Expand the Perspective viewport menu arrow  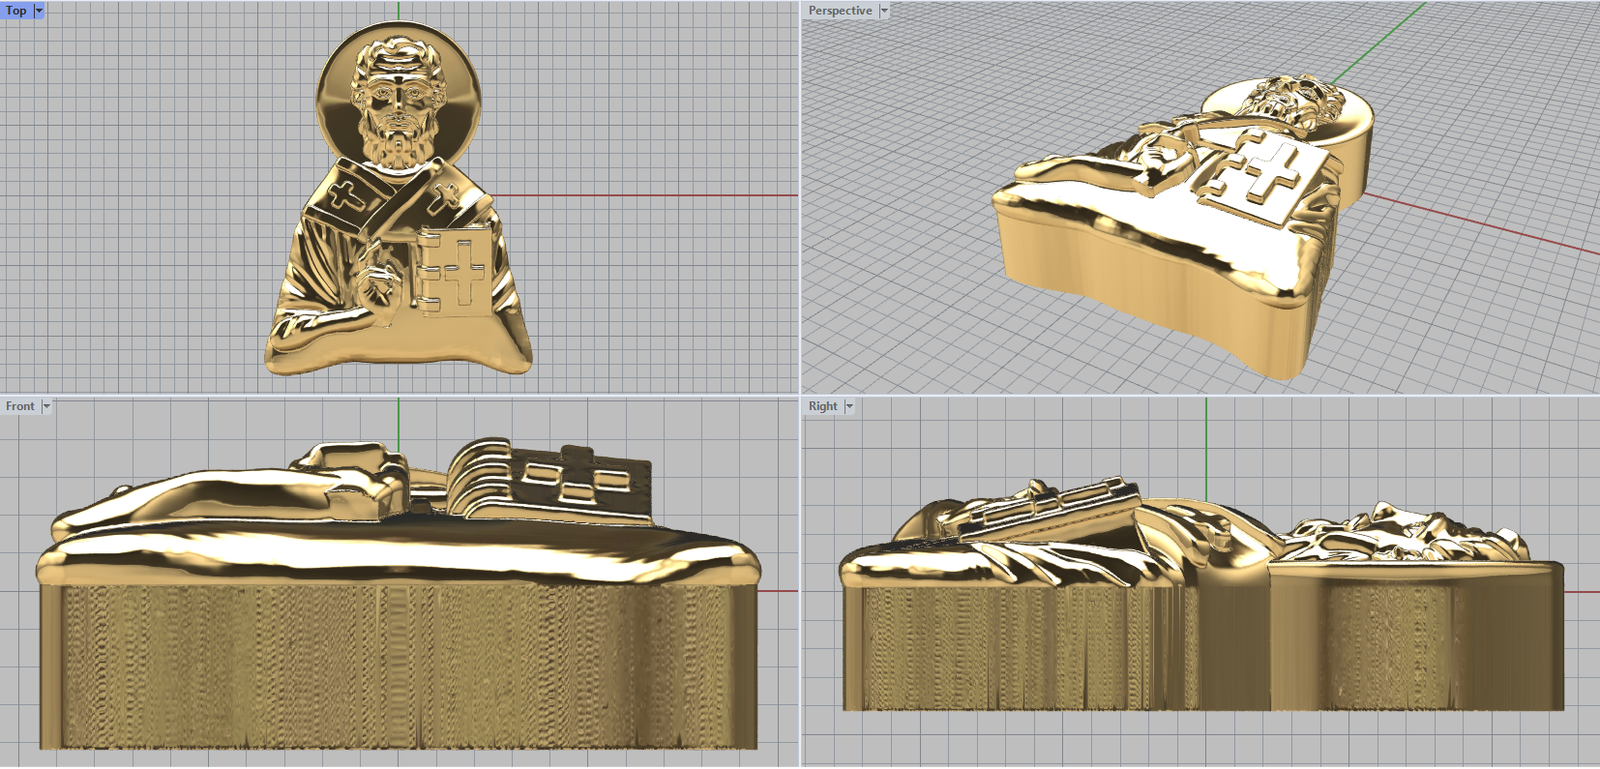(x=884, y=10)
